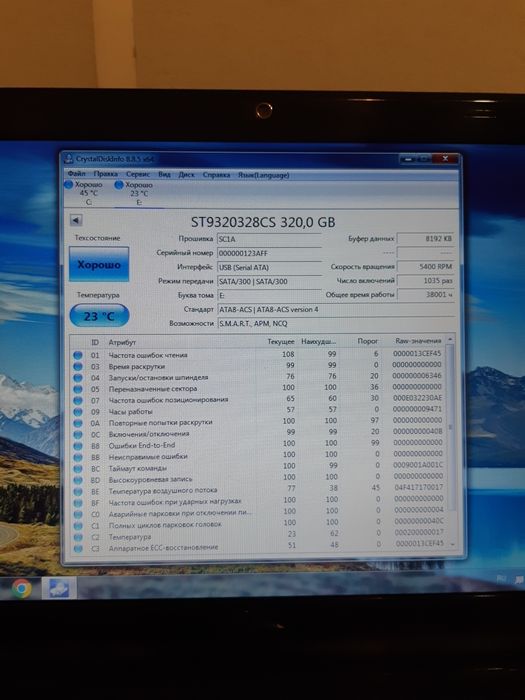Click the attribute list scroll up arrow

(450, 340)
